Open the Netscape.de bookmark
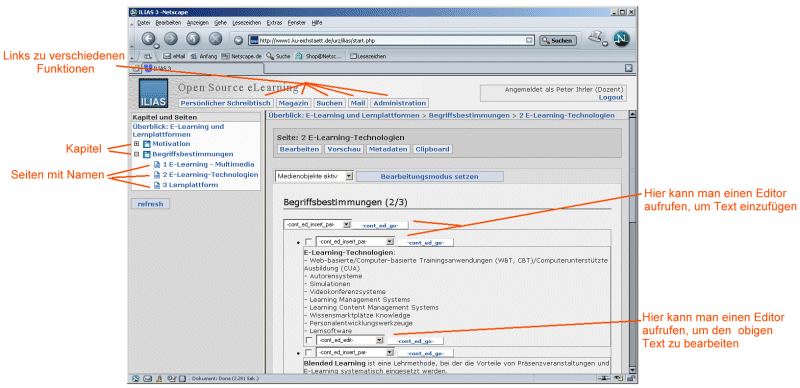The width and height of the screenshot is (800, 388). (x=242, y=56)
